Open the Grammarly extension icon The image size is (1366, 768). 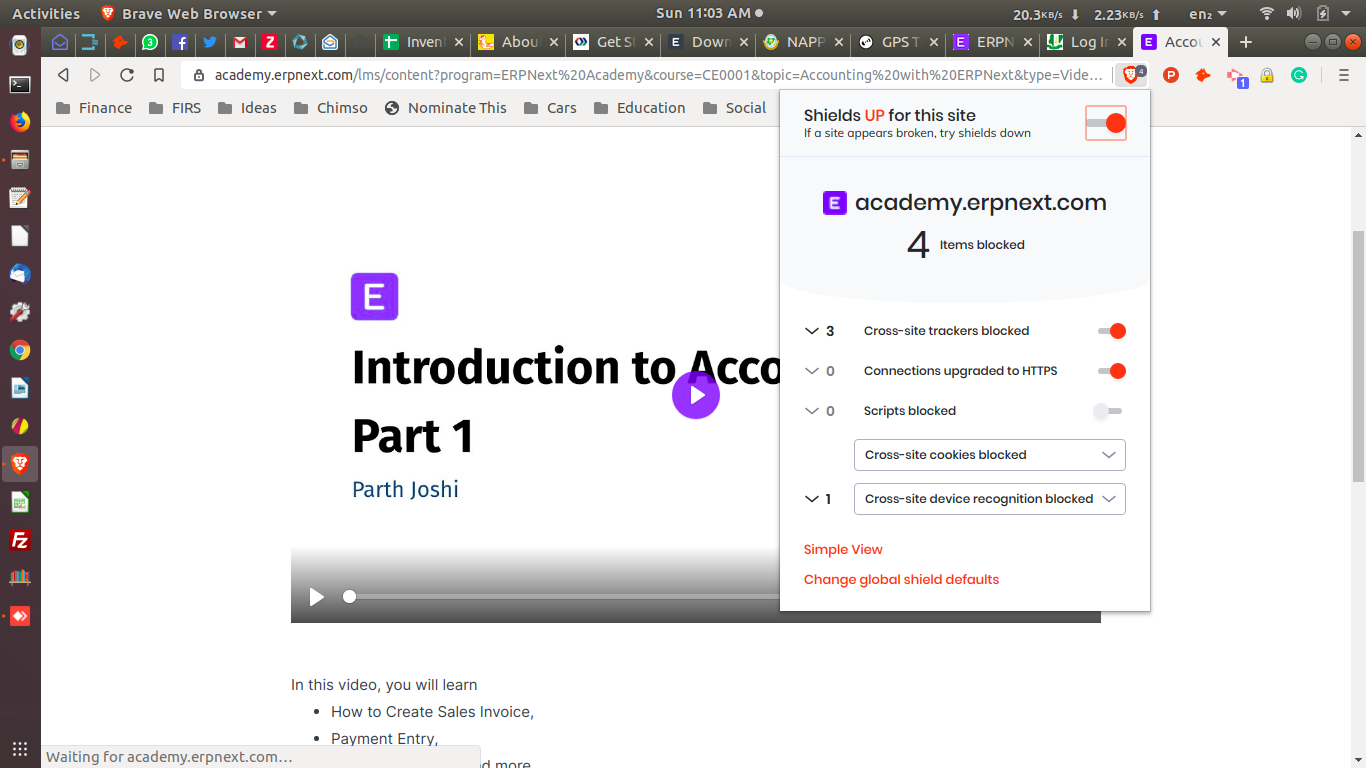coord(1299,75)
